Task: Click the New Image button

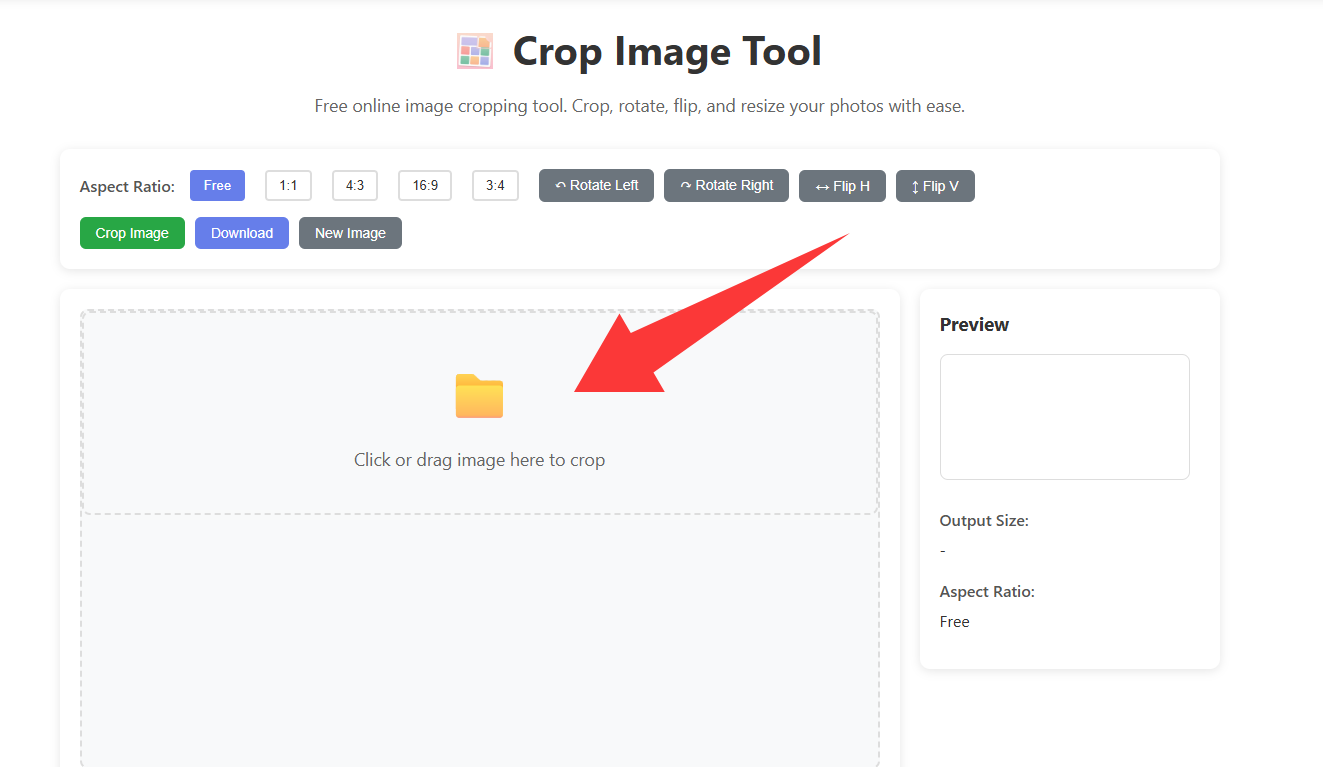Action: click(x=350, y=233)
